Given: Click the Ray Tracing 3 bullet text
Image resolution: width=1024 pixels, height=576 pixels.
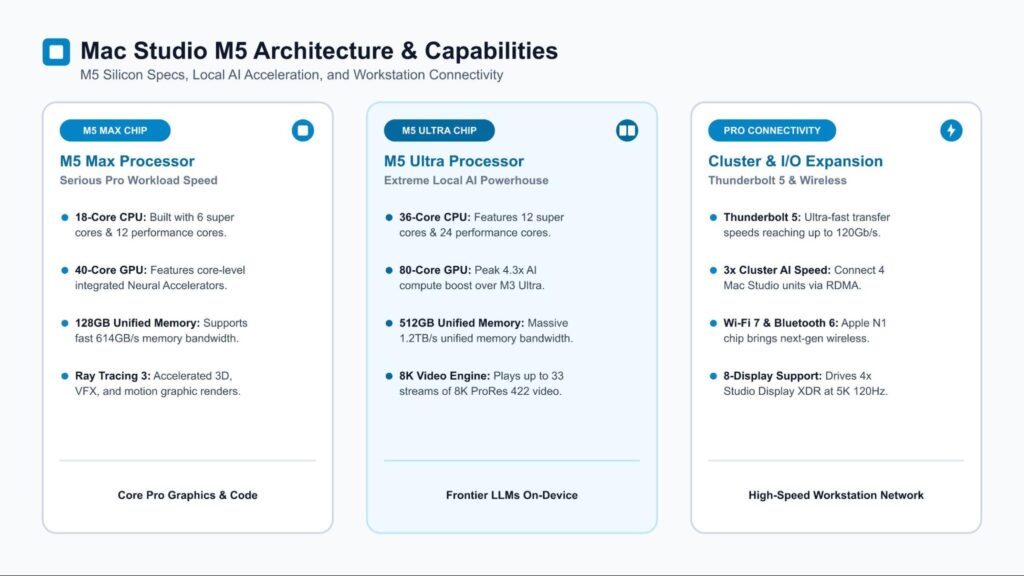Looking at the screenshot, I should (157, 383).
